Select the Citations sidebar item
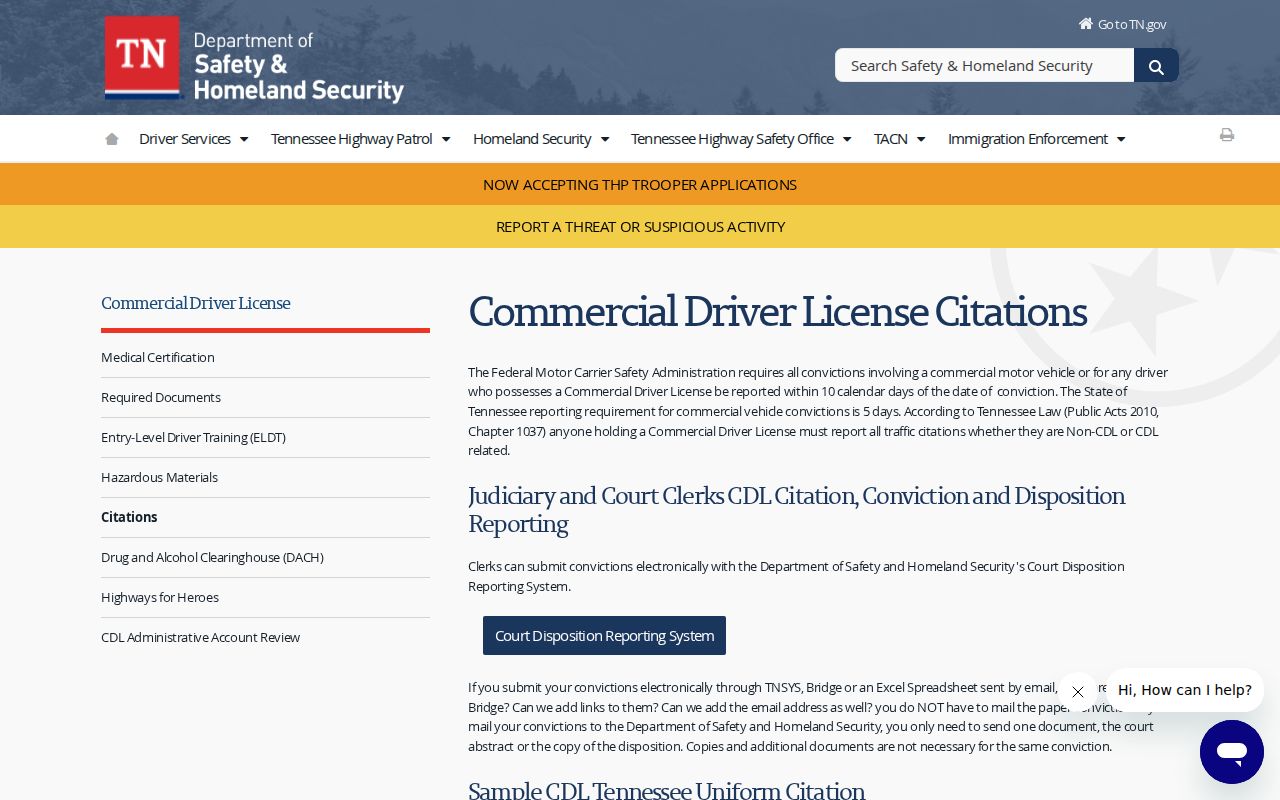1280x800 pixels. tap(129, 518)
